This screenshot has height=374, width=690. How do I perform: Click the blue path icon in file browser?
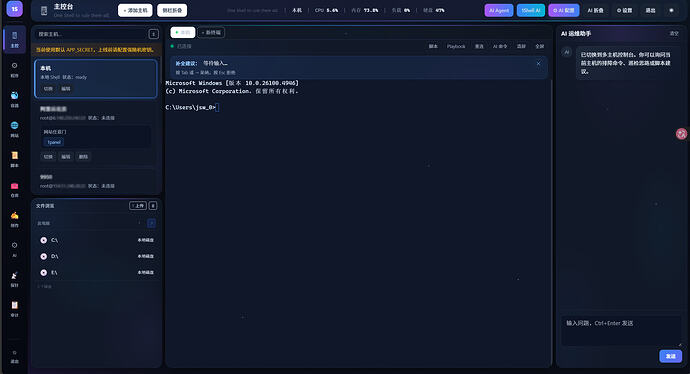tap(151, 223)
